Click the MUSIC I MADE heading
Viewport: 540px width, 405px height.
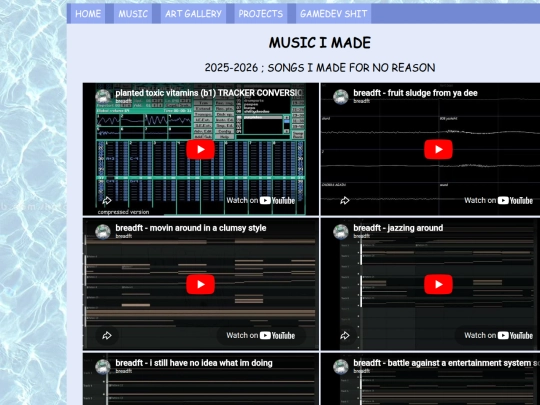click(x=320, y=43)
